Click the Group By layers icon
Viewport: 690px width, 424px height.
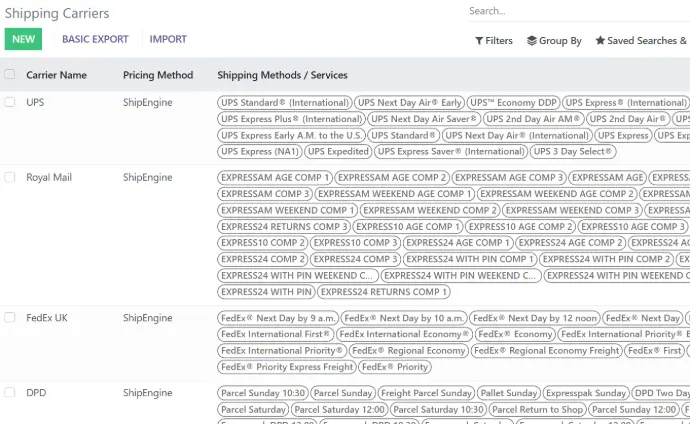(x=532, y=40)
